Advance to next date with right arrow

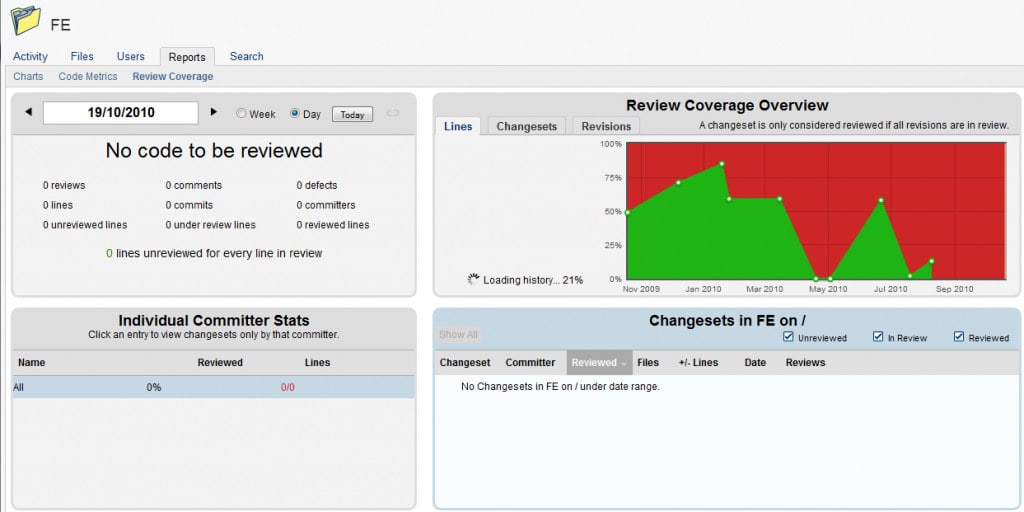(213, 112)
